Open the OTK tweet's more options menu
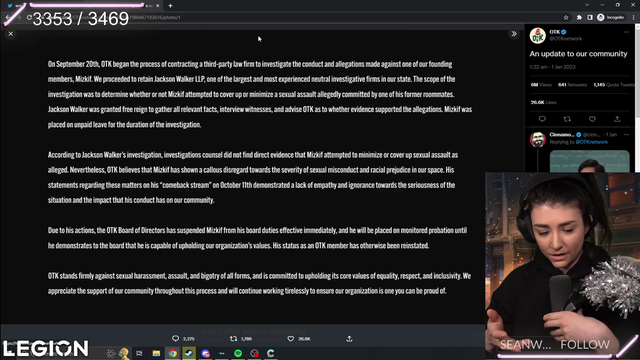Screen dimensions: 640x360 (x=626, y=32)
